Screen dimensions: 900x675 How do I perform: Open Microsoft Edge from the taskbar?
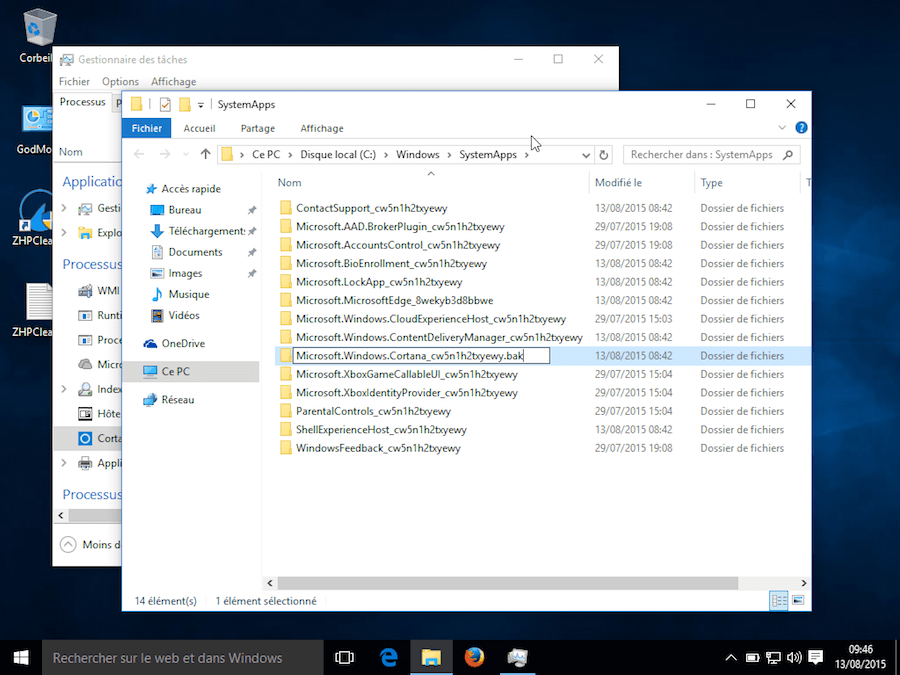click(x=389, y=657)
